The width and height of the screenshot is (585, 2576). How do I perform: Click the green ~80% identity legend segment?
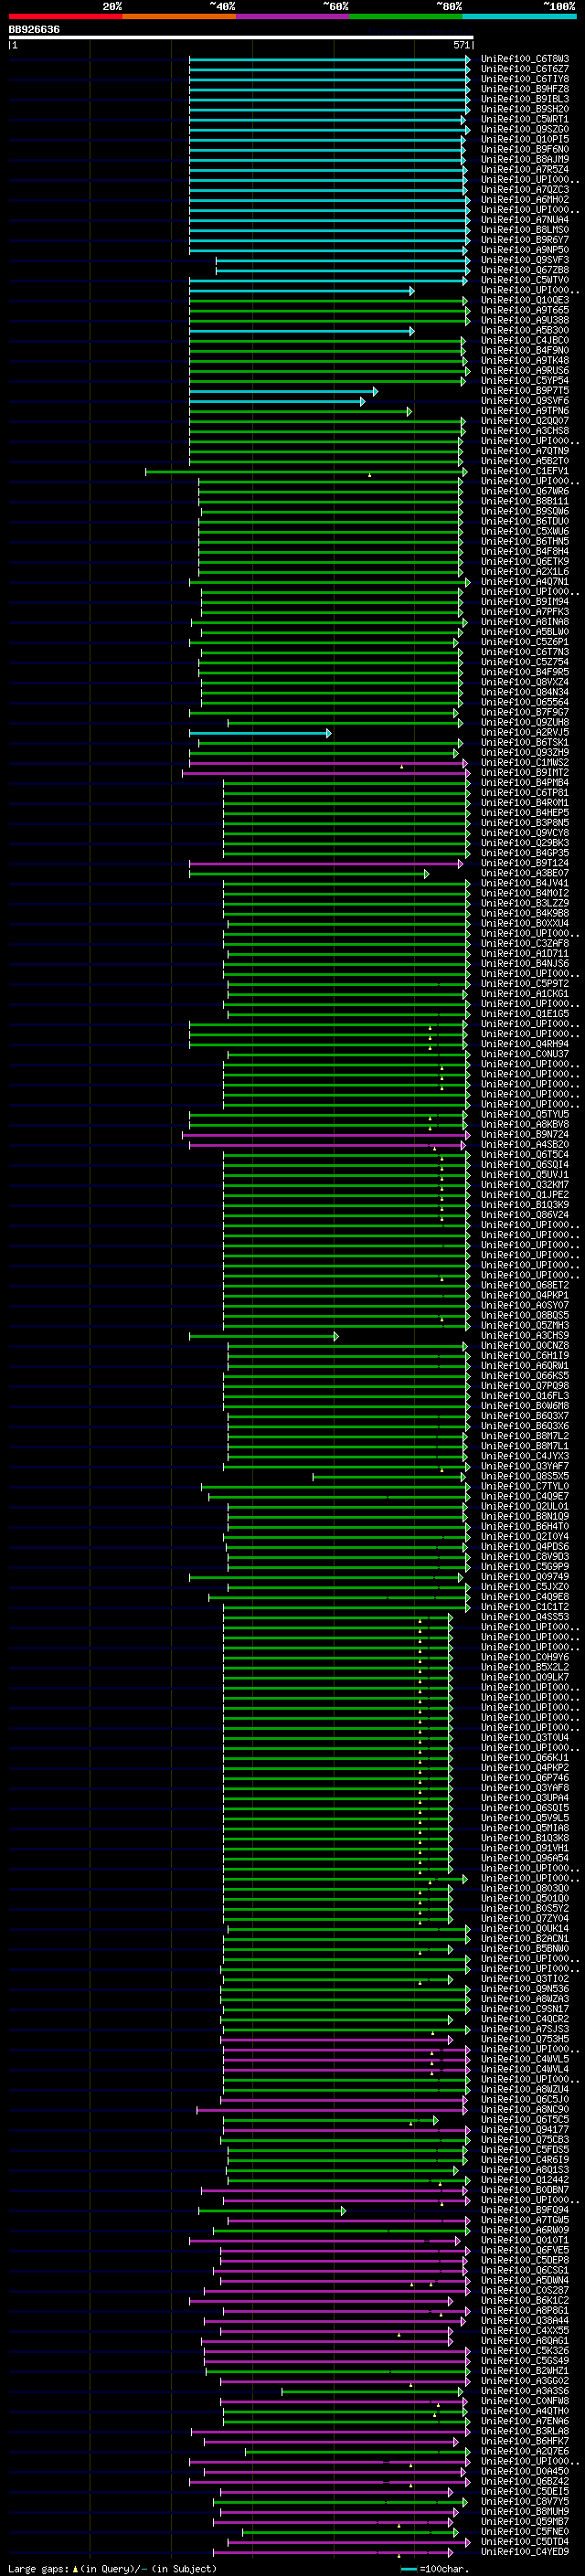click(406, 16)
